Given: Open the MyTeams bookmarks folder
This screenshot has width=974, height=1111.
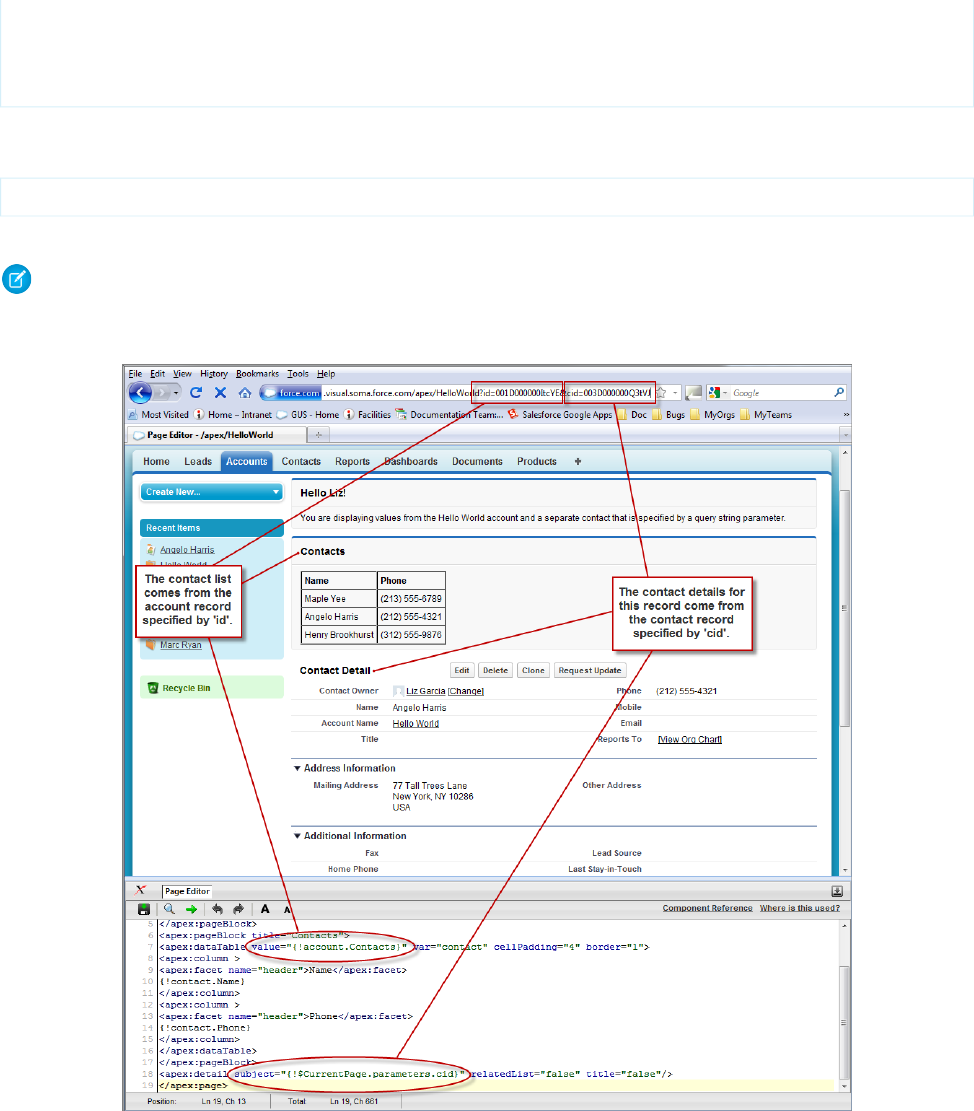Looking at the screenshot, I should (x=766, y=414).
